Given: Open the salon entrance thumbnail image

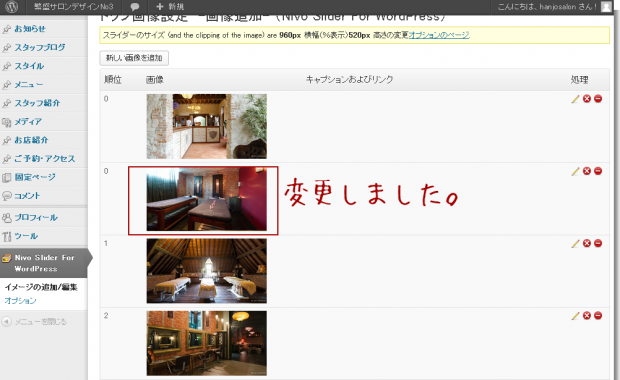Looking at the screenshot, I should click(x=206, y=126).
